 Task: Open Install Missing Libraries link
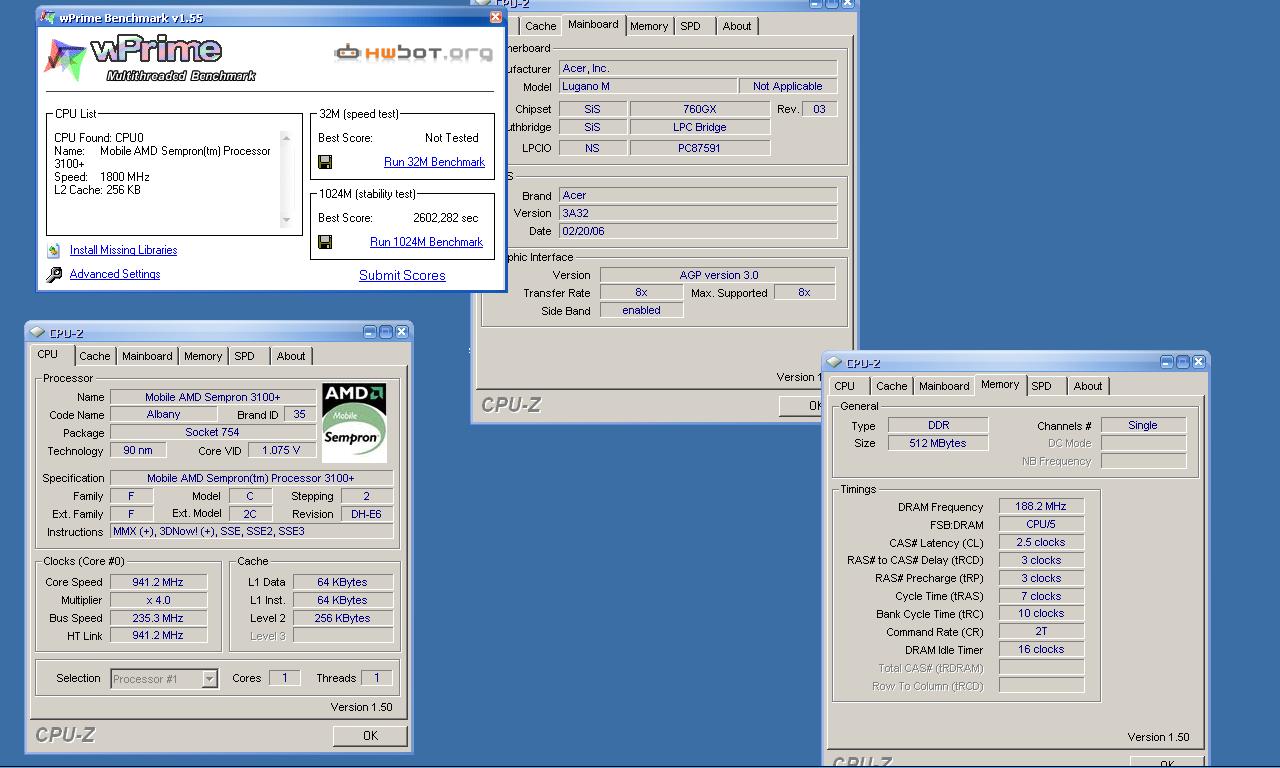[123, 250]
